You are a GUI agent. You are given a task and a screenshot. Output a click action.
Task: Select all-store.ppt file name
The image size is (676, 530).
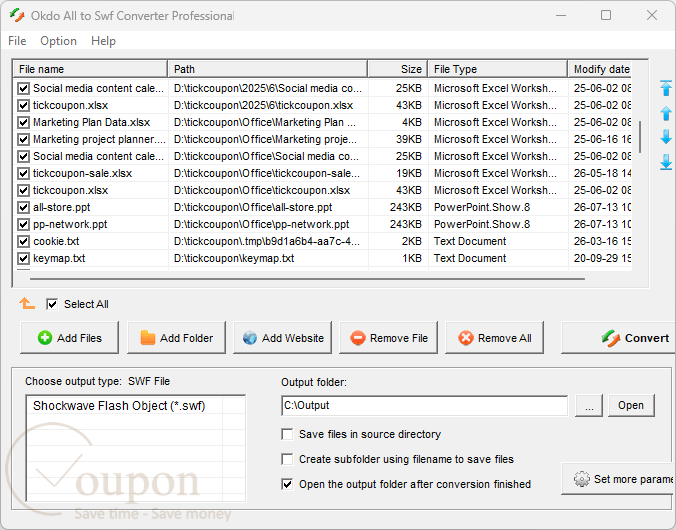tap(62, 207)
